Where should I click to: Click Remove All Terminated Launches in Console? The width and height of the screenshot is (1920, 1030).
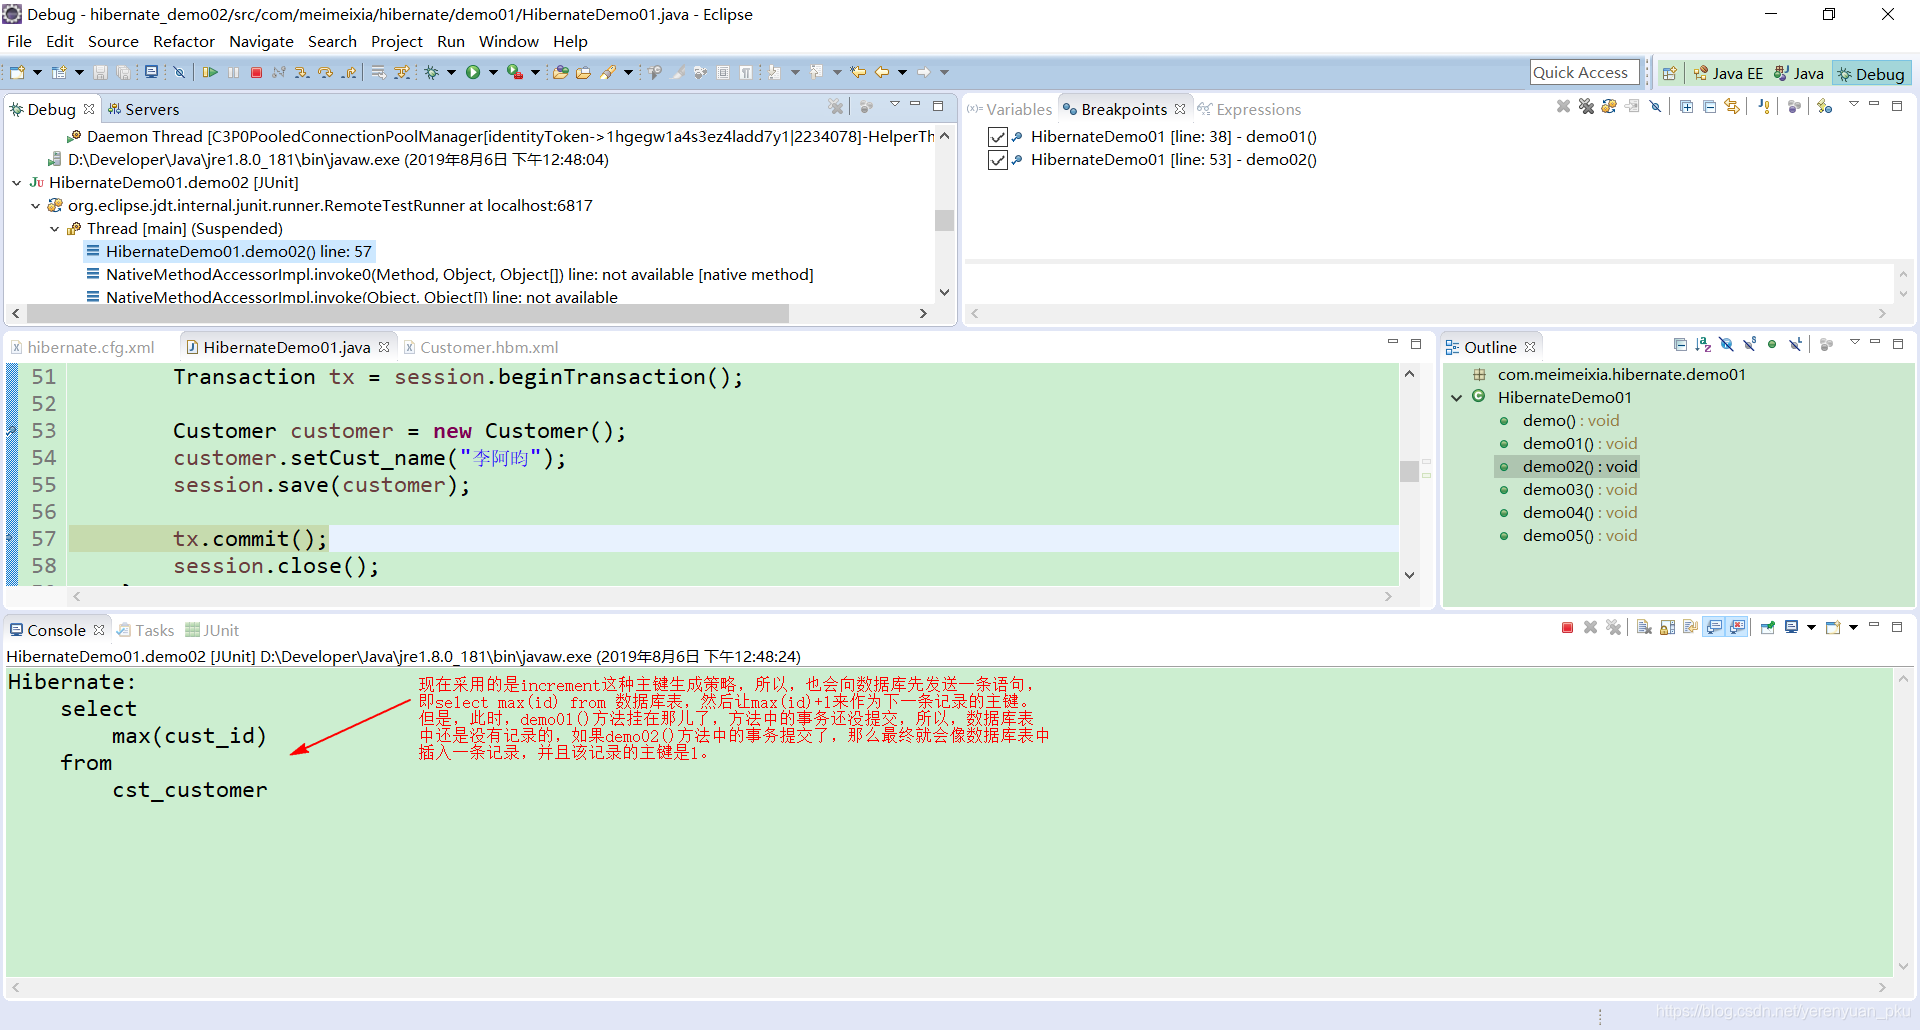[1613, 628]
